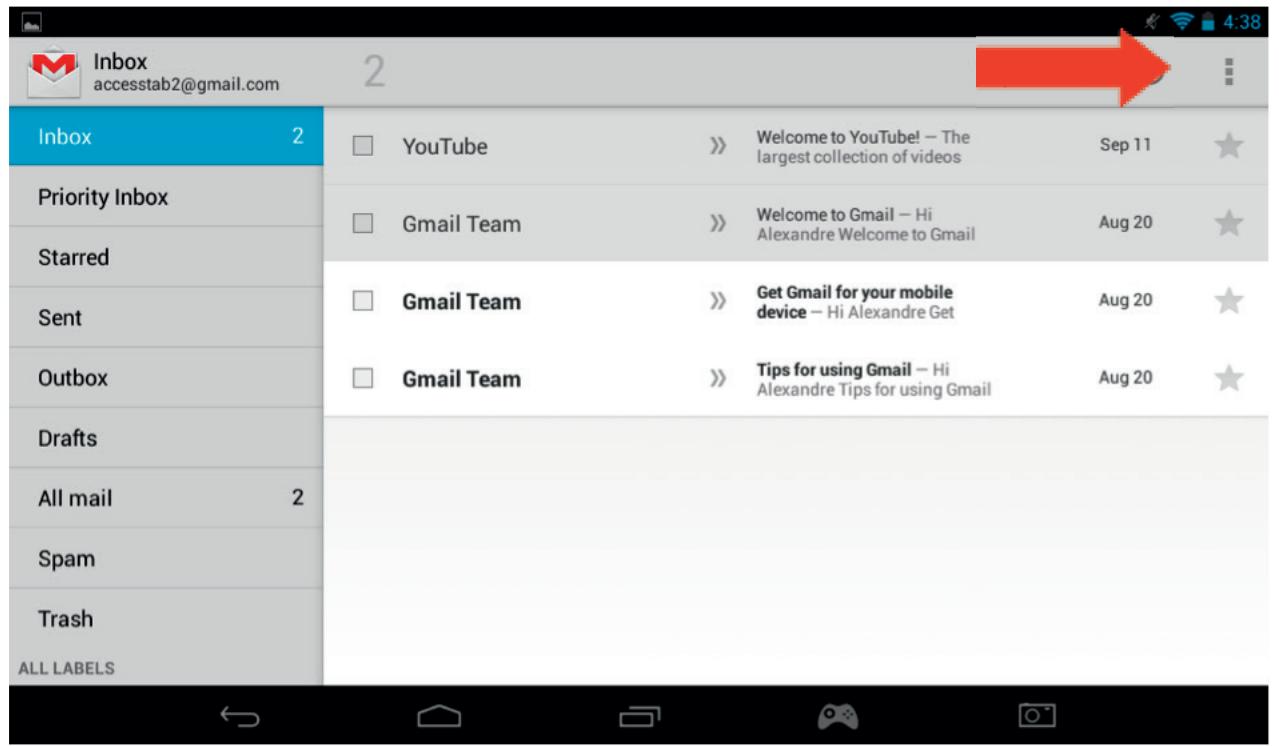Open the Sent folder

[165, 318]
